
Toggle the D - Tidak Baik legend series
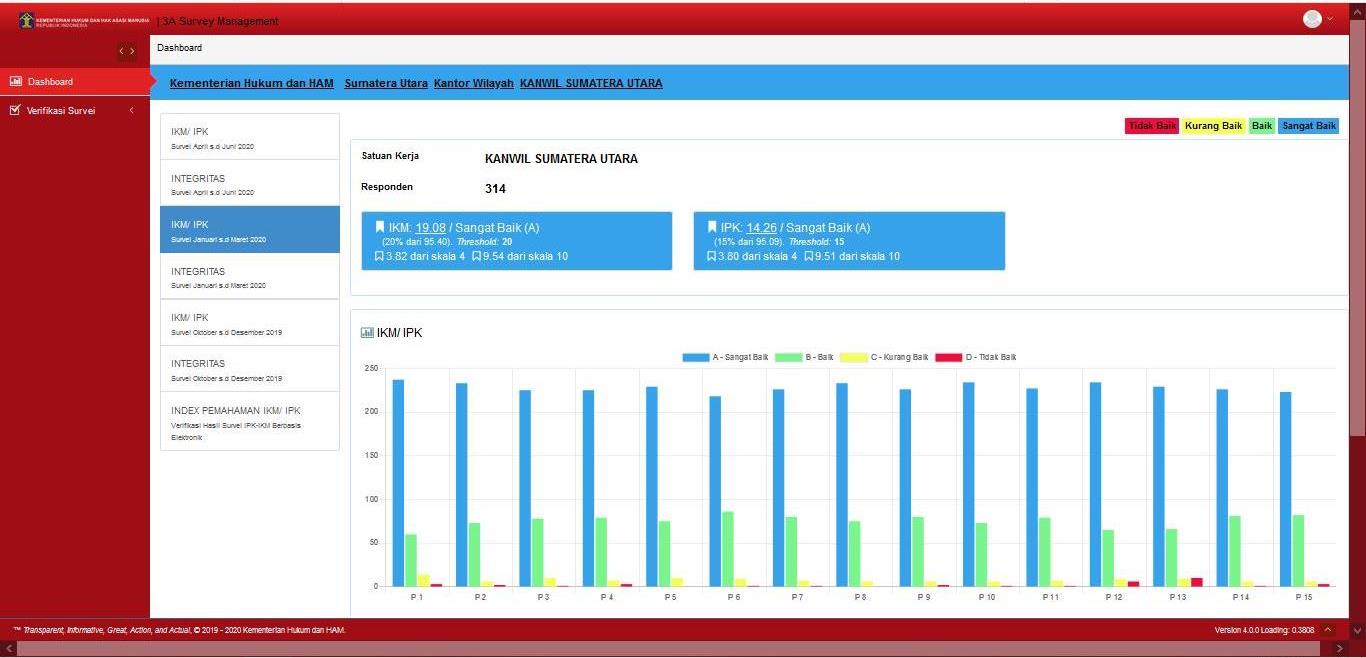pos(975,357)
